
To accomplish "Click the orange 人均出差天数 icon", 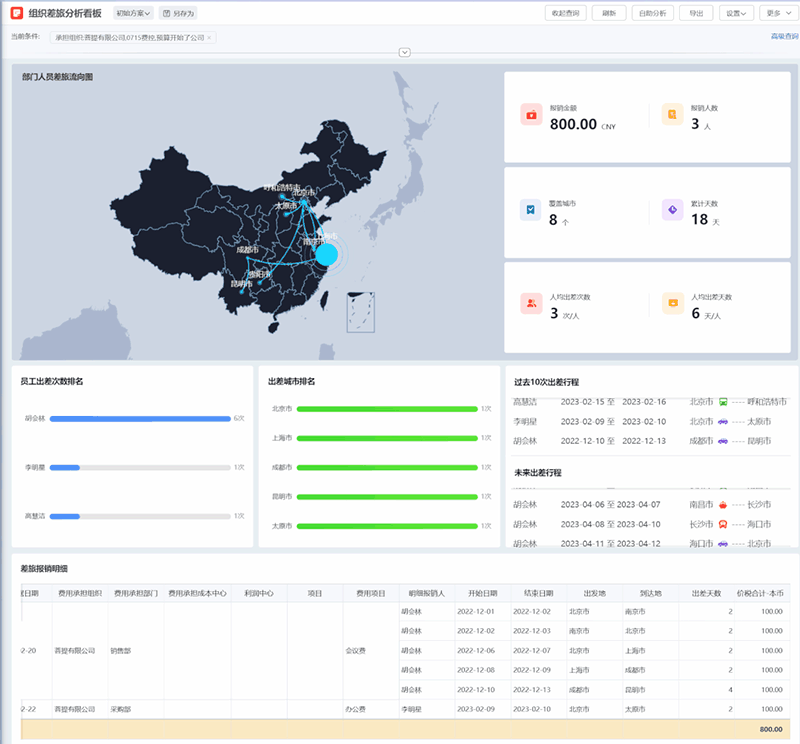I will pyautogui.click(x=672, y=303).
